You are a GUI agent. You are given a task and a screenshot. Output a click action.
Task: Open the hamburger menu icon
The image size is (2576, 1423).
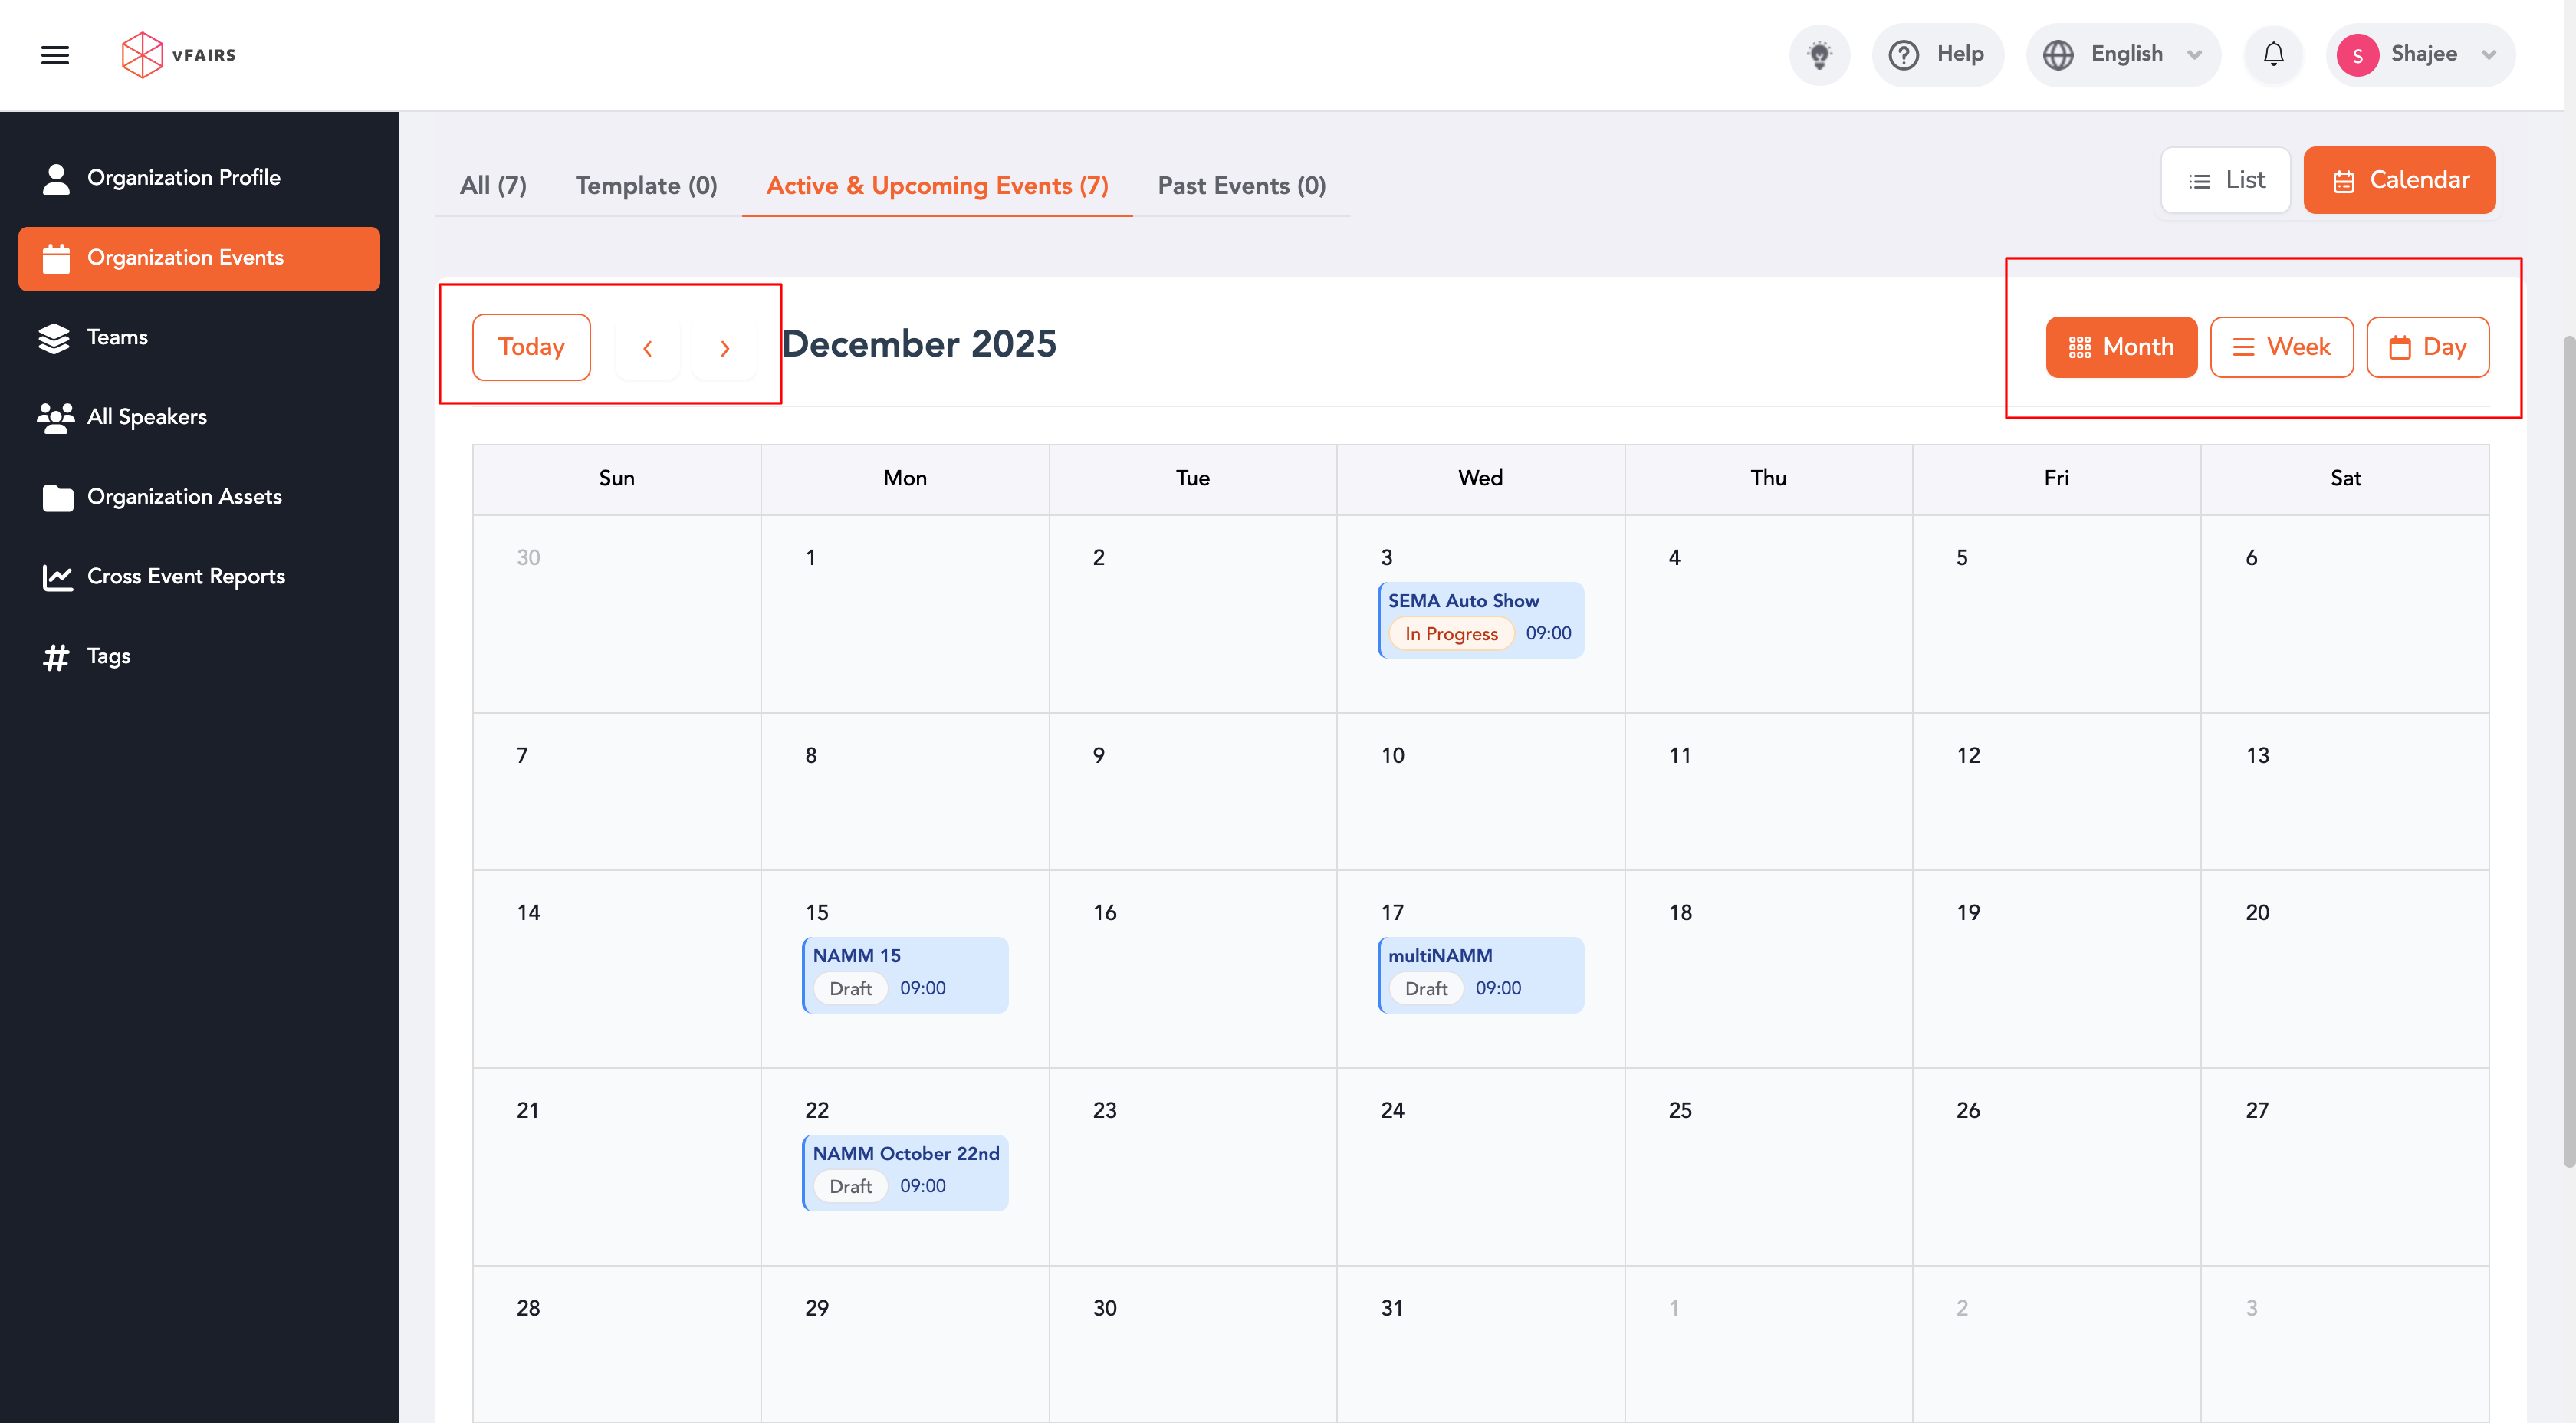[x=55, y=55]
